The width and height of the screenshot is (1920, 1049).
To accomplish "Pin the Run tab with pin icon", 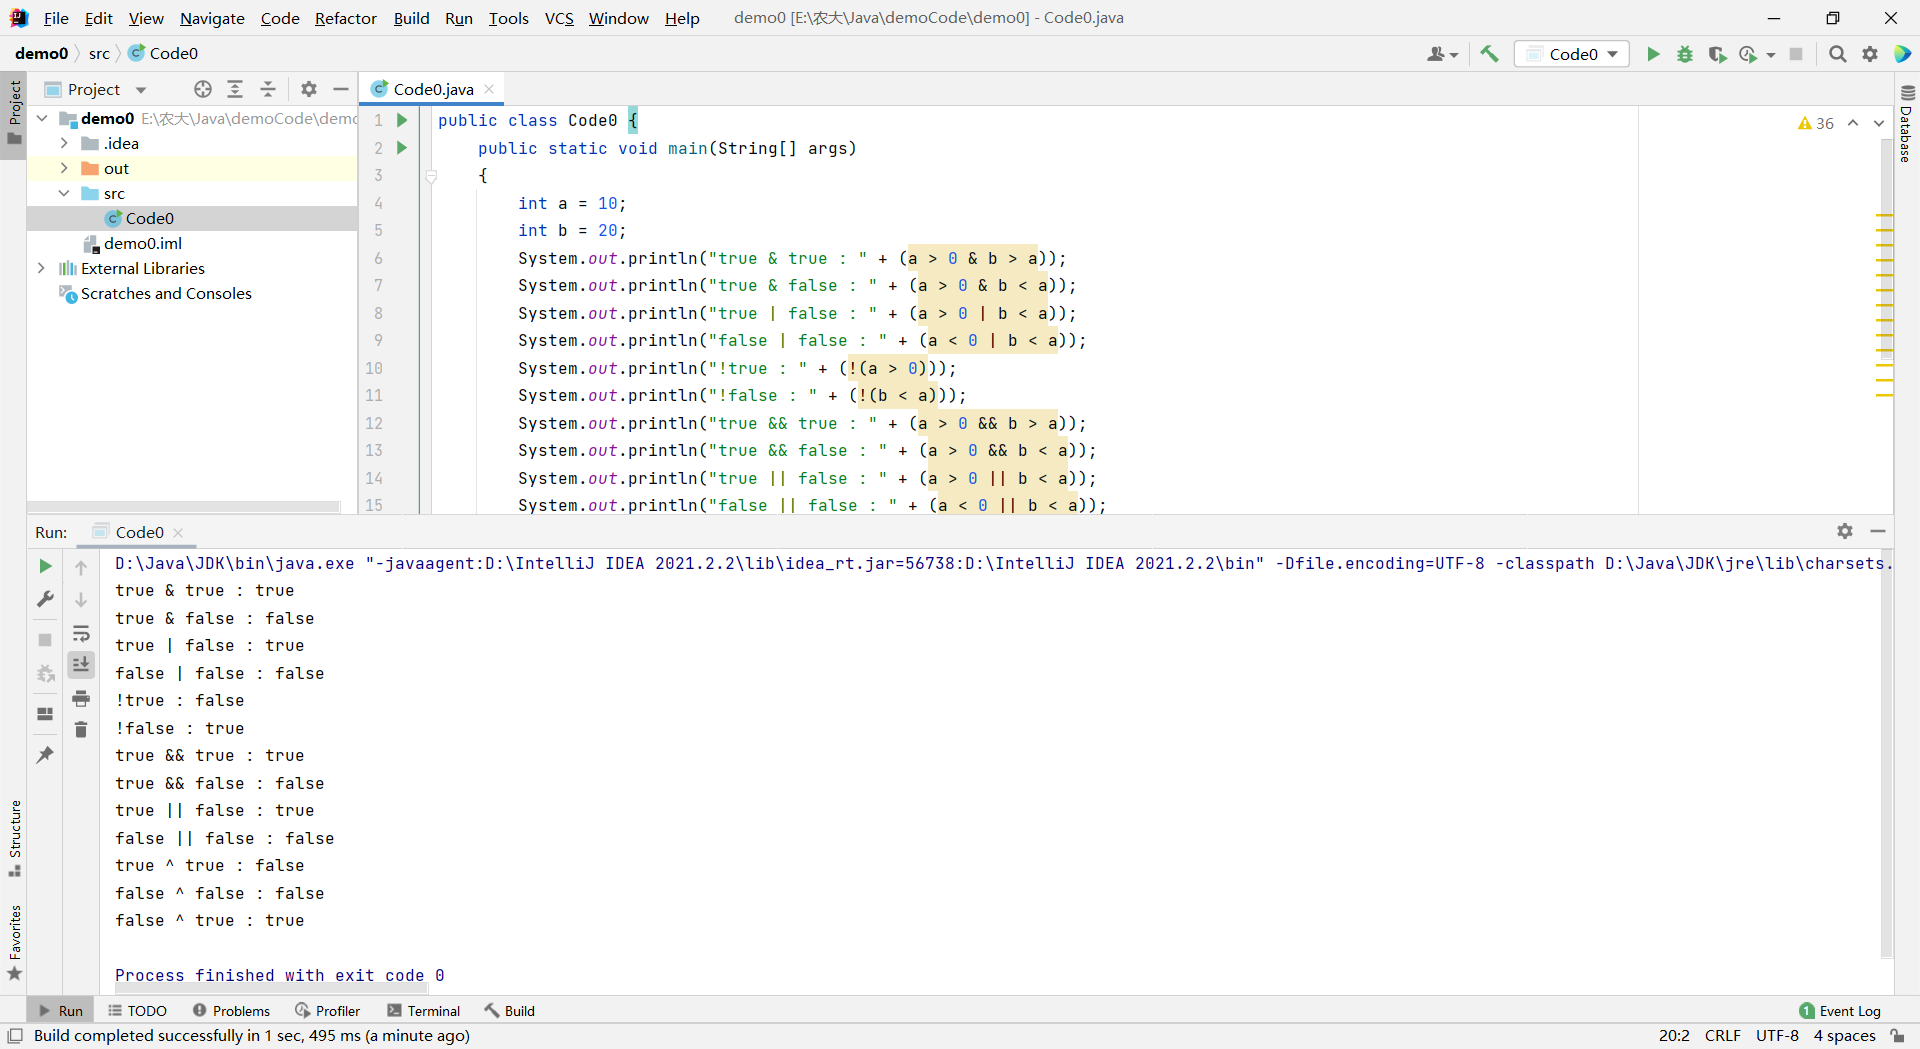I will pos(45,755).
